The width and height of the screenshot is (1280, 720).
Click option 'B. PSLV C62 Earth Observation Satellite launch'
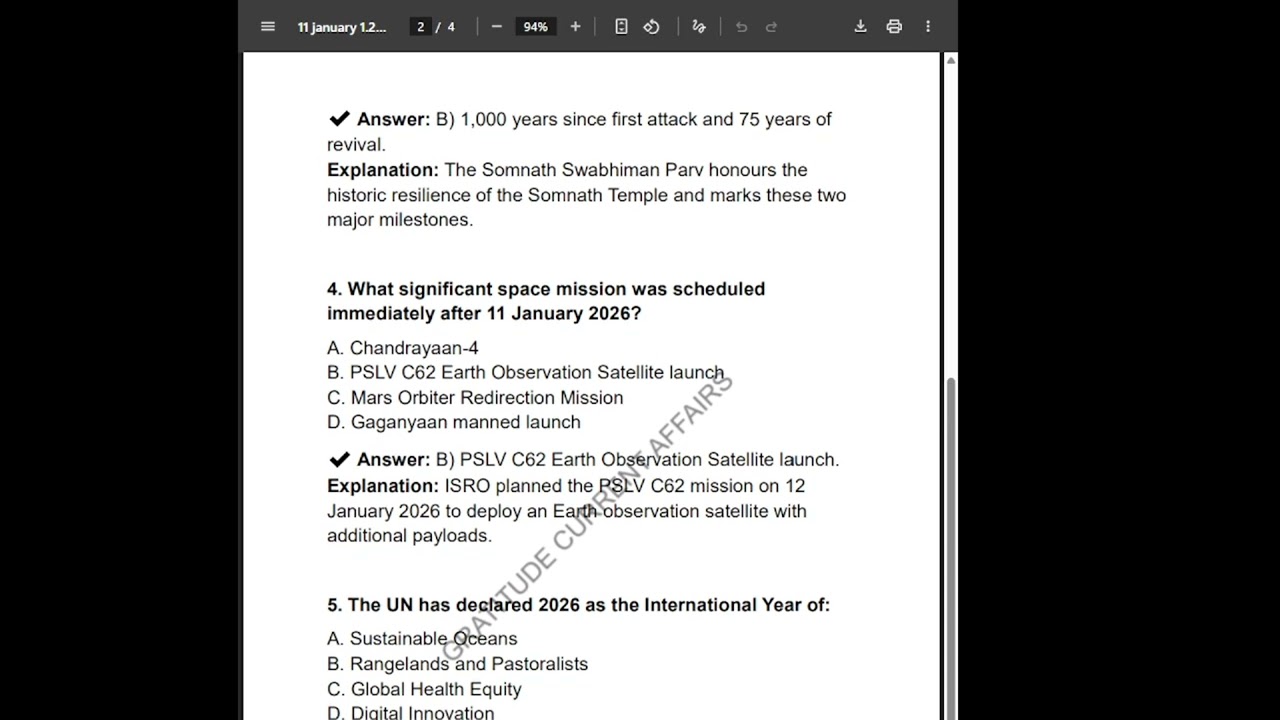pyautogui.click(x=526, y=372)
